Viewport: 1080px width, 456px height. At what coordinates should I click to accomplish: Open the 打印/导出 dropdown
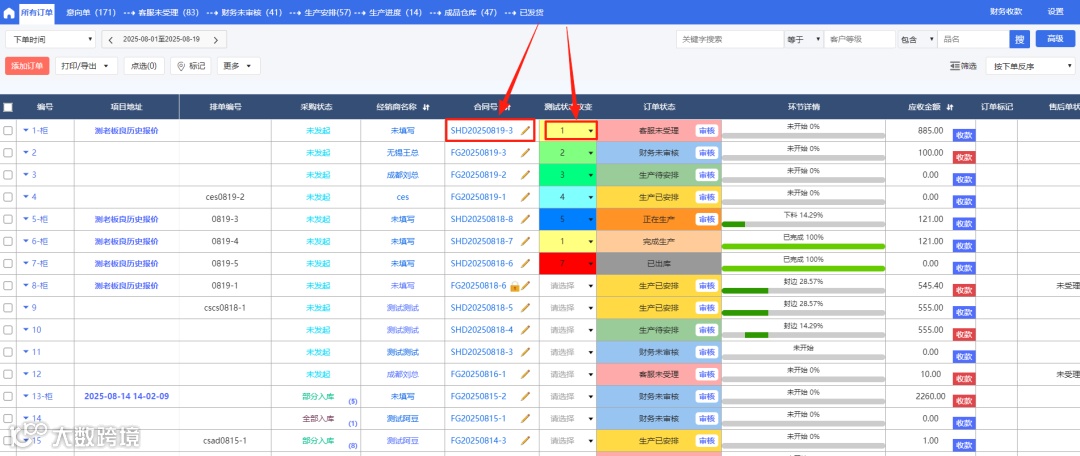(x=85, y=66)
